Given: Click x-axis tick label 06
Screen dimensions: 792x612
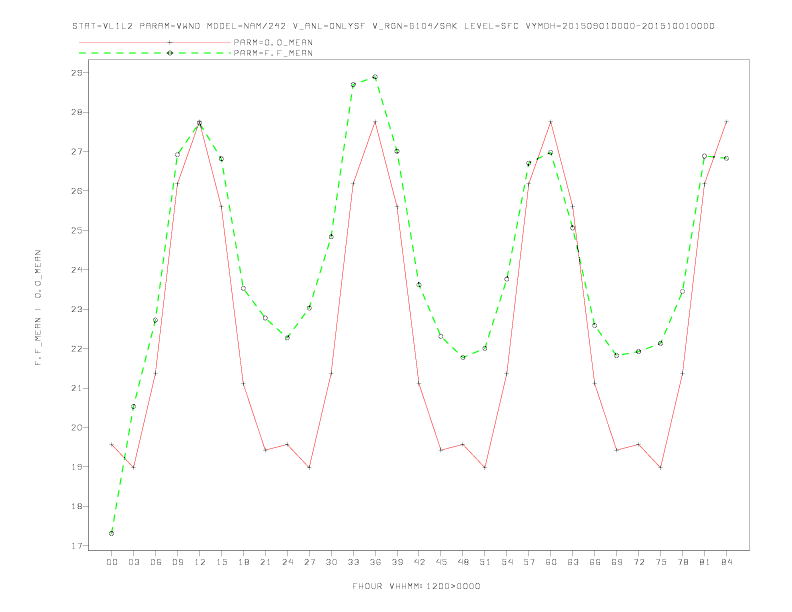Looking at the screenshot, I should [156, 562].
